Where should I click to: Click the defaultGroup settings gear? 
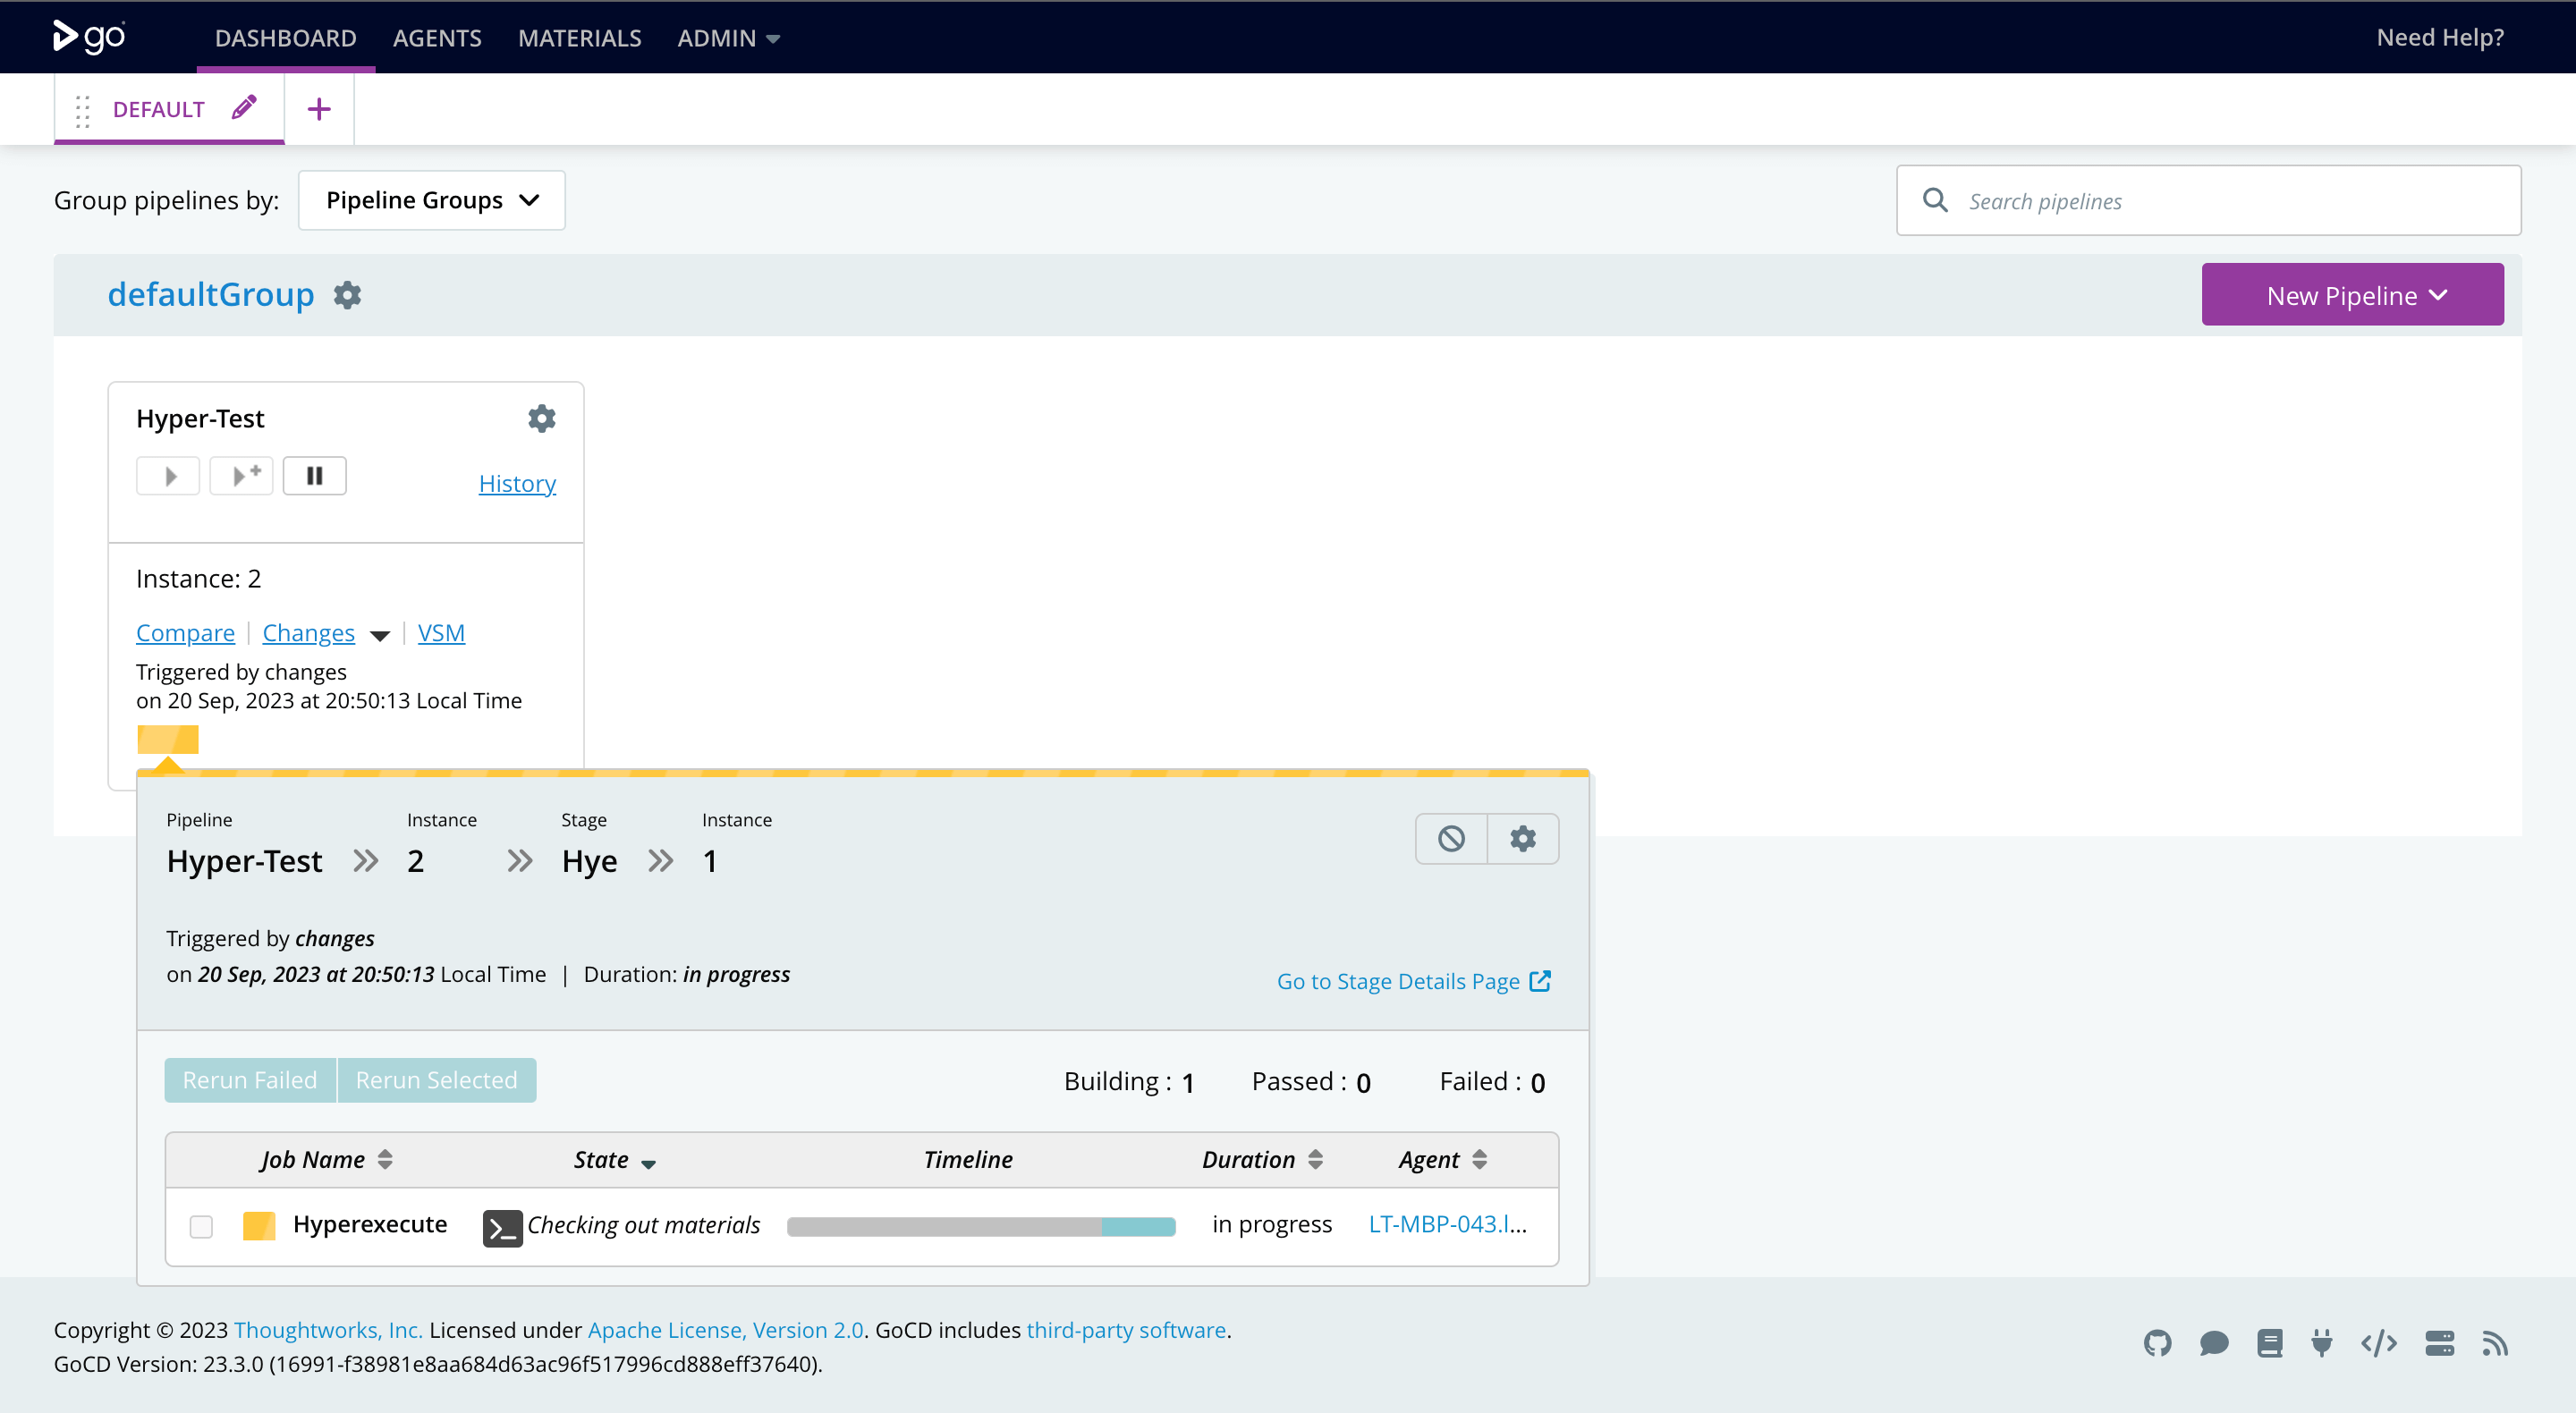(x=347, y=295)
